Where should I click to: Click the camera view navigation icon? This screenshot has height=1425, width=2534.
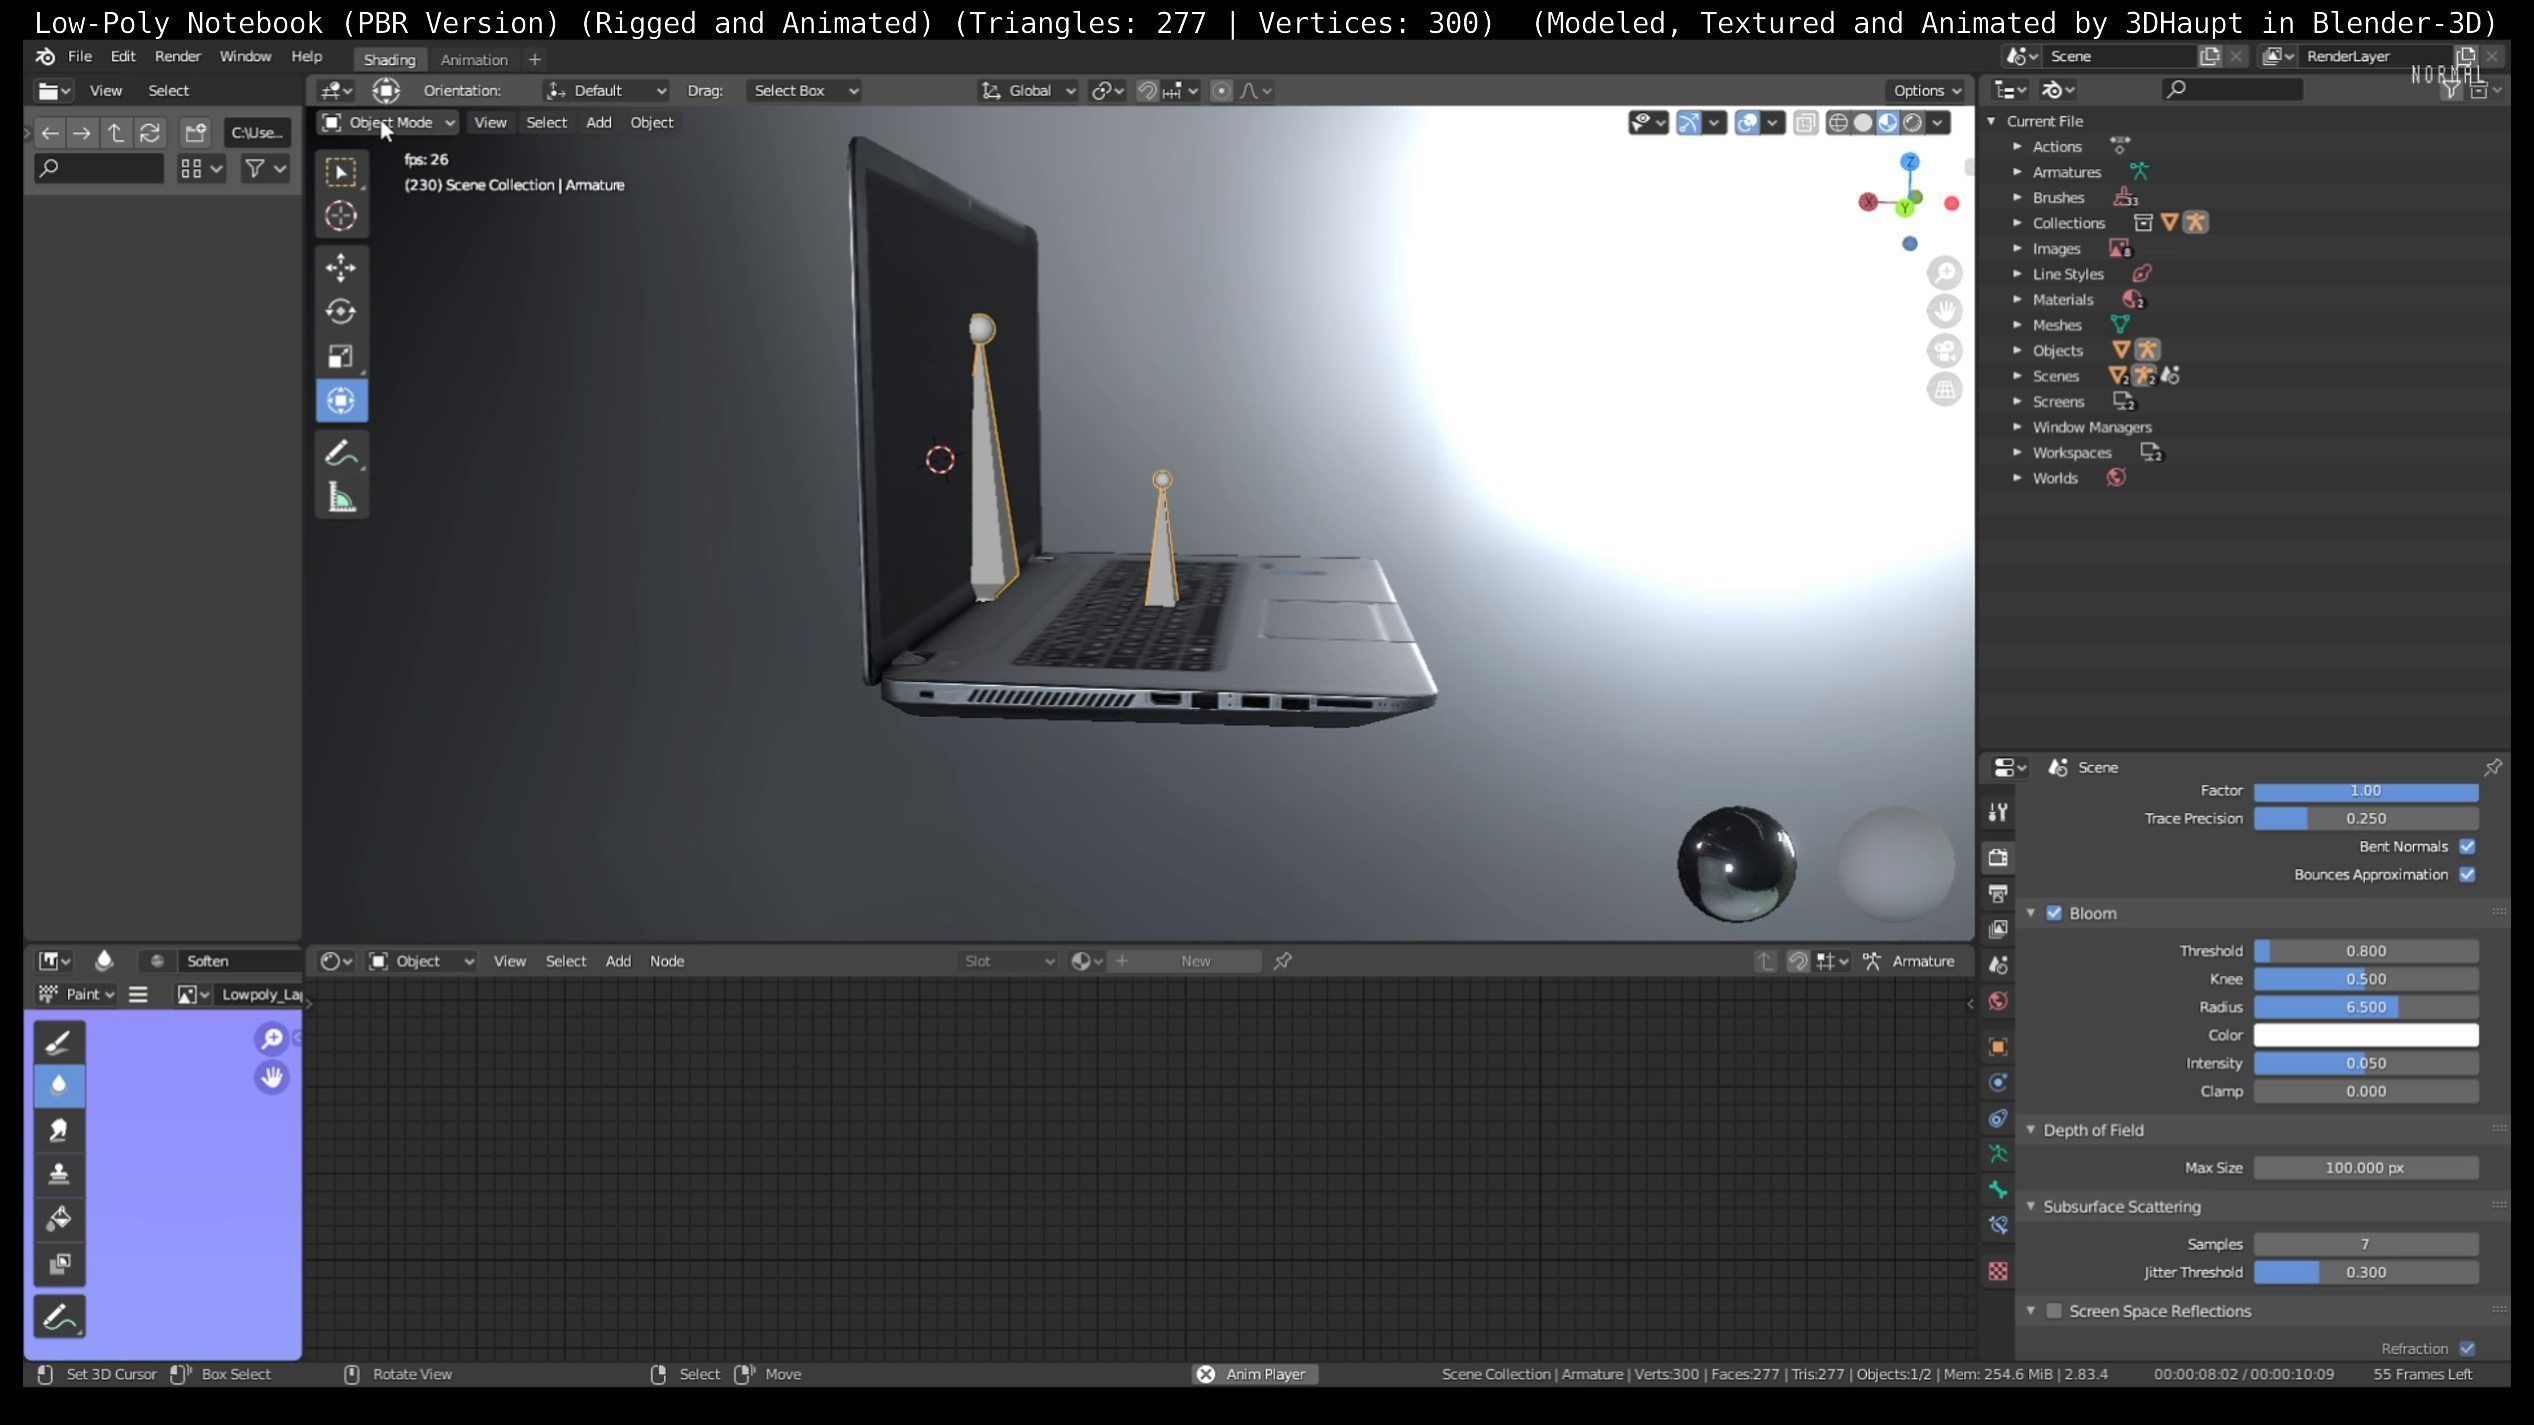point(1944,351)
